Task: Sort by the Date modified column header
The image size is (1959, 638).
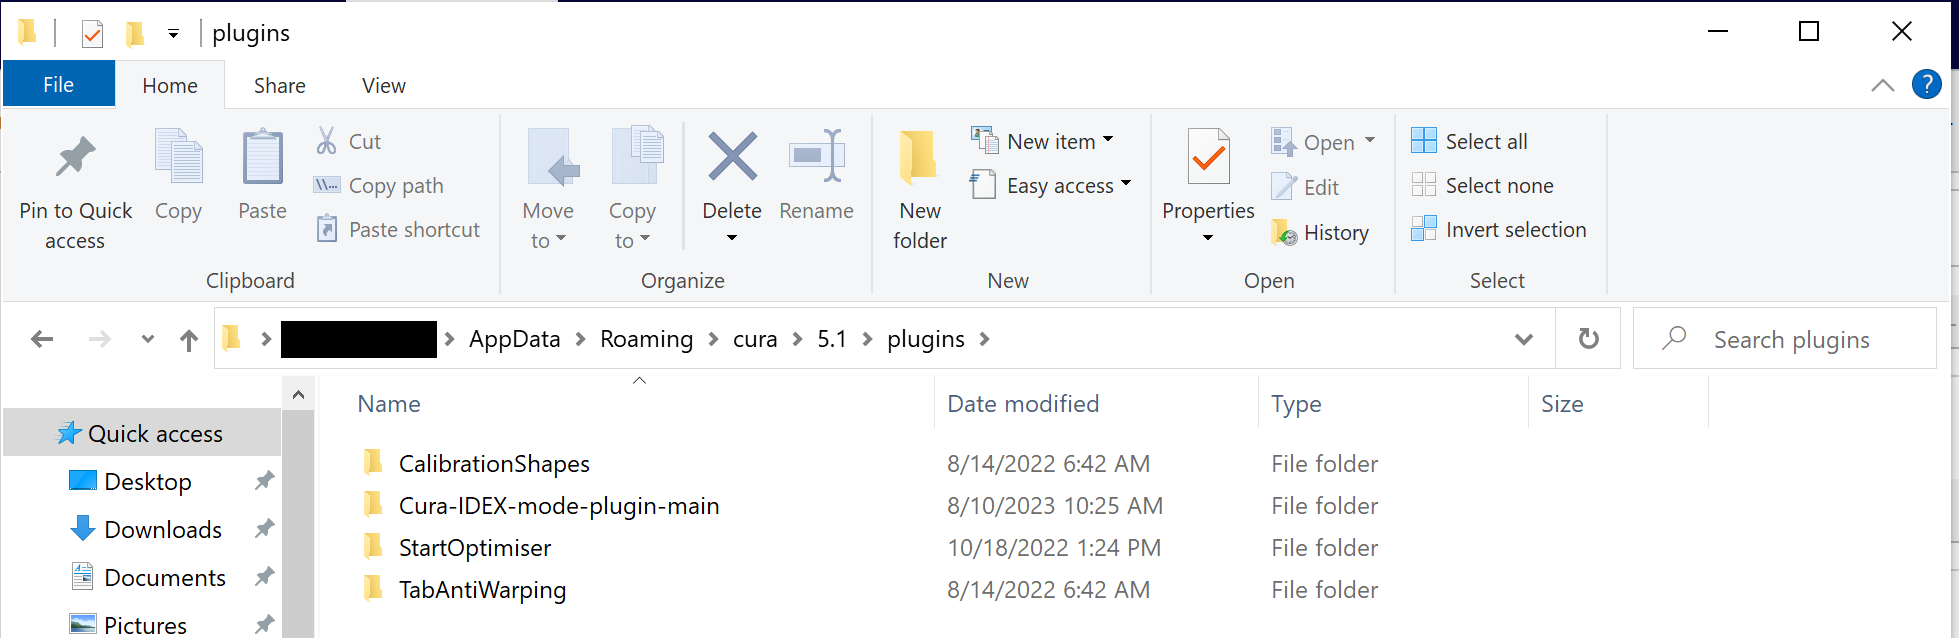Action: click(1096, 403)
